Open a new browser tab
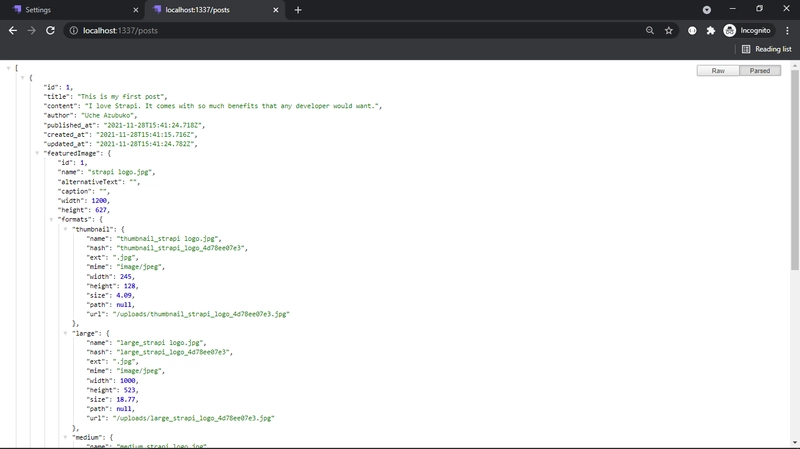This screenshot has height=449, width=800. (298, 10)
